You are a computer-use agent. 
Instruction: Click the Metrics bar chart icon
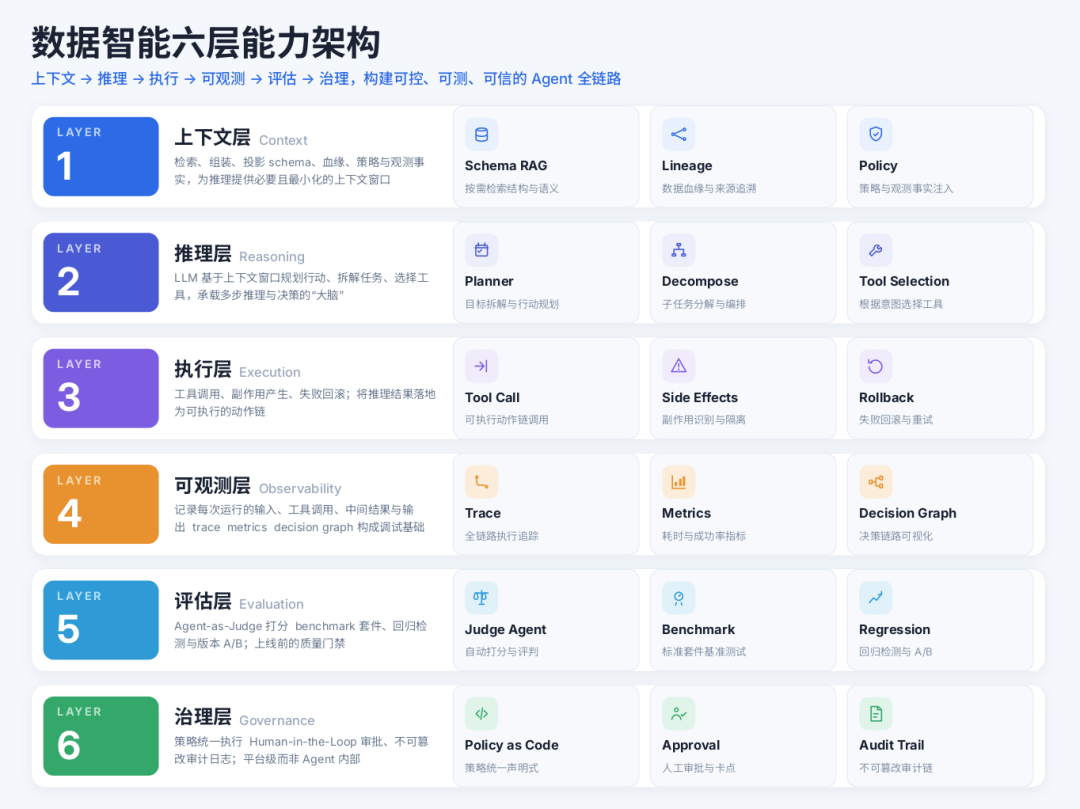(x=678, y=482)
